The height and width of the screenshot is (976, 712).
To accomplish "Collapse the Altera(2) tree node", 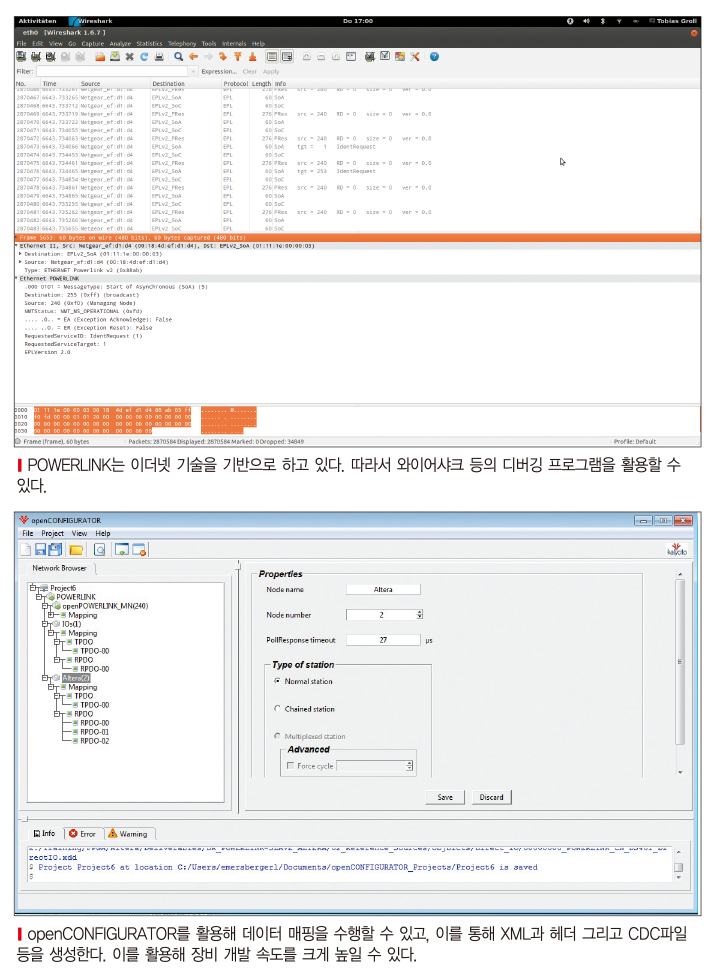I will pos(45,678).
